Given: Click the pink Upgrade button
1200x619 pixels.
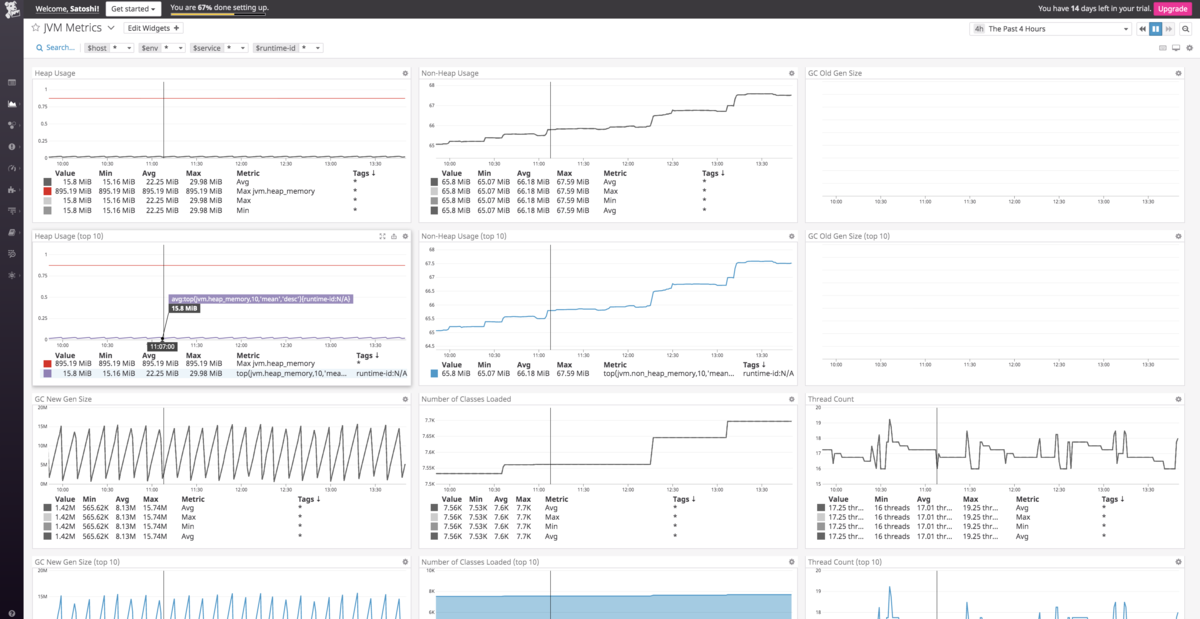Looking at the screenshot, I should tap(1173, 8).
